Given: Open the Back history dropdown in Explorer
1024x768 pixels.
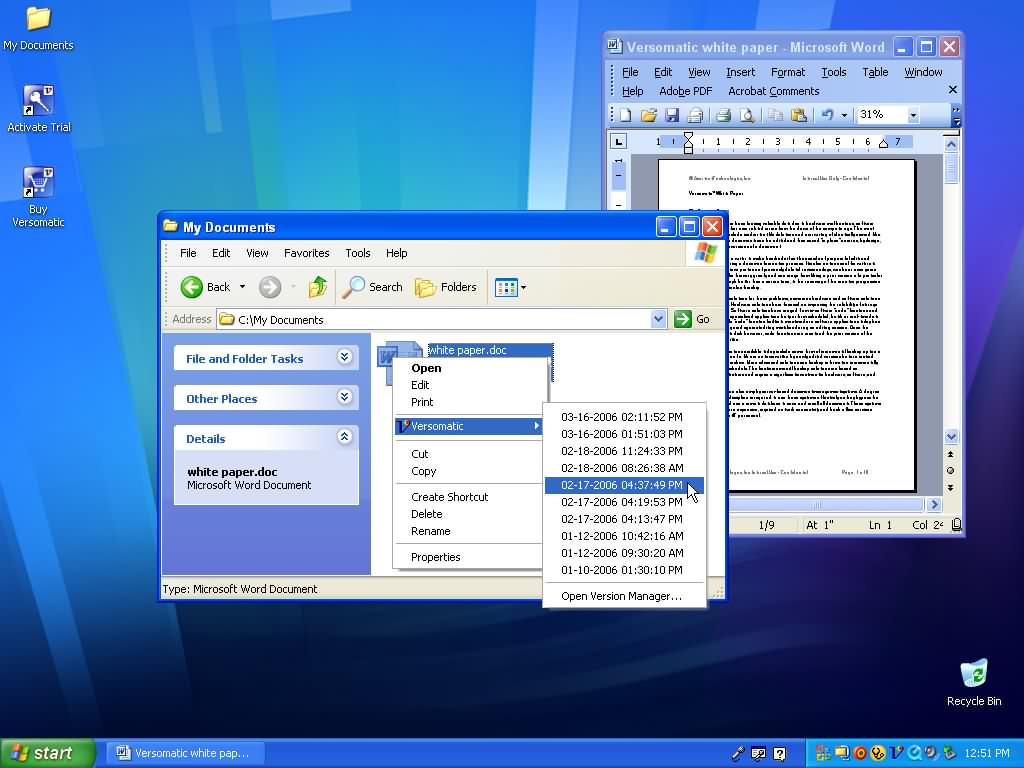Looking at the screenshot, I should 242,287.
